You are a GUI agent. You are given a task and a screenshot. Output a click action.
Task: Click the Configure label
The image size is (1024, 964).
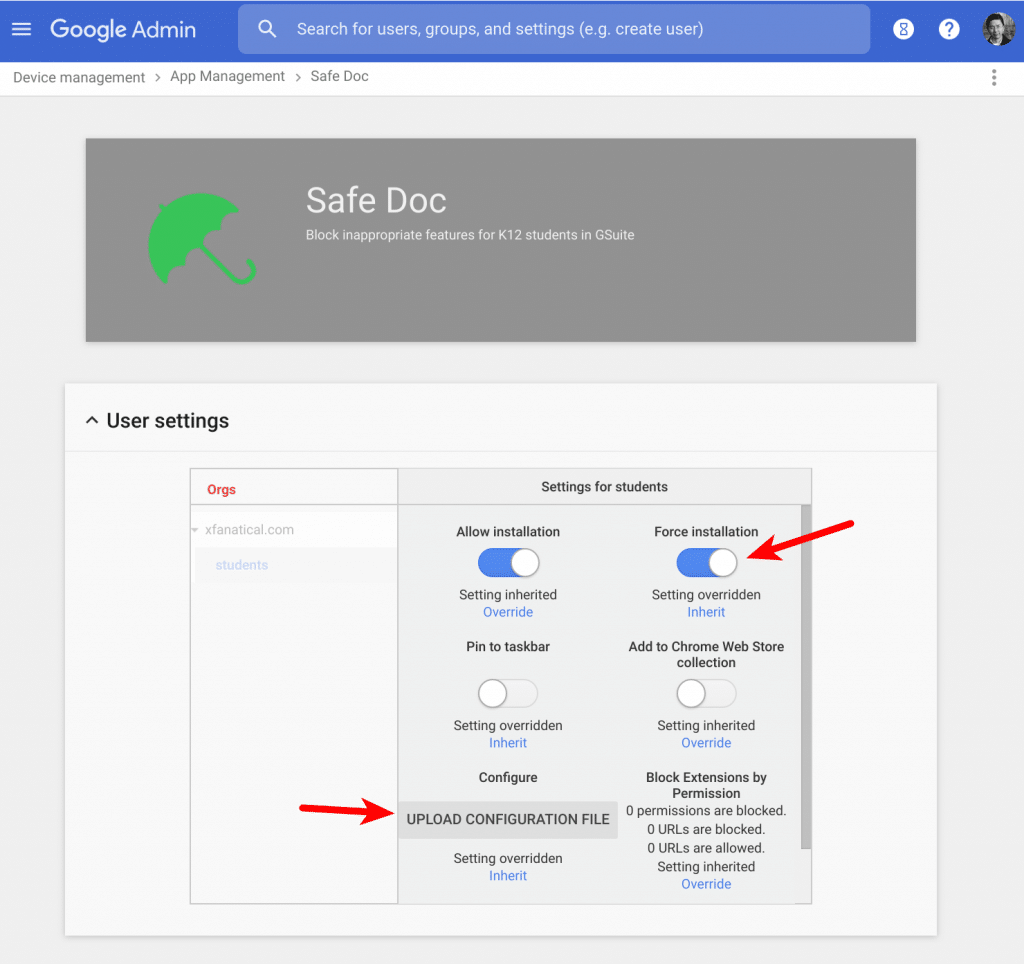coord(508,778)
